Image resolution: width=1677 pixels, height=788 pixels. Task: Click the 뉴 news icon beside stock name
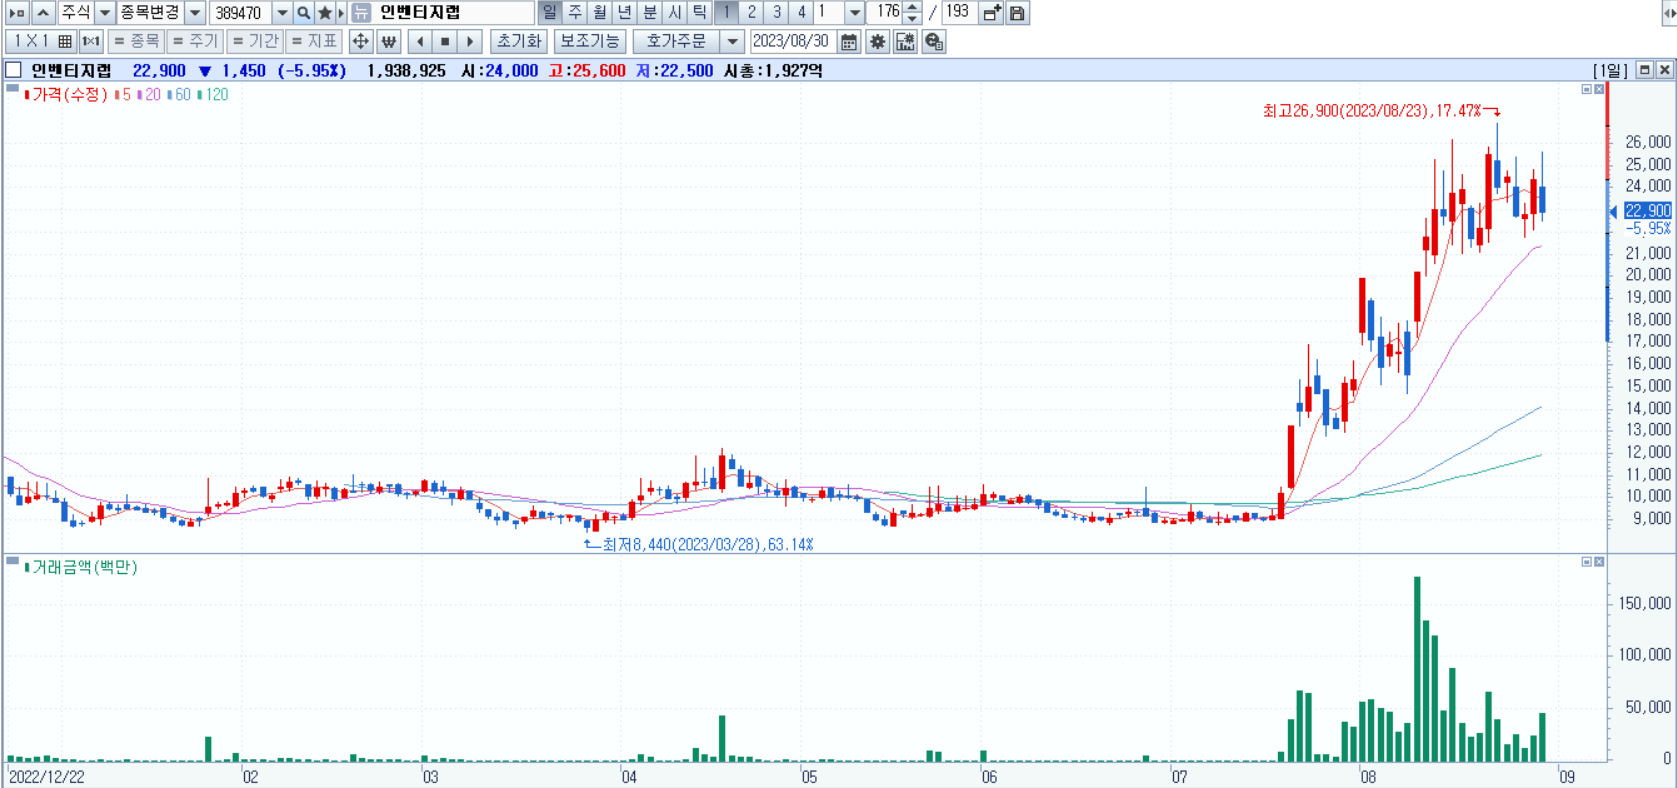click(x=361, y=13)
